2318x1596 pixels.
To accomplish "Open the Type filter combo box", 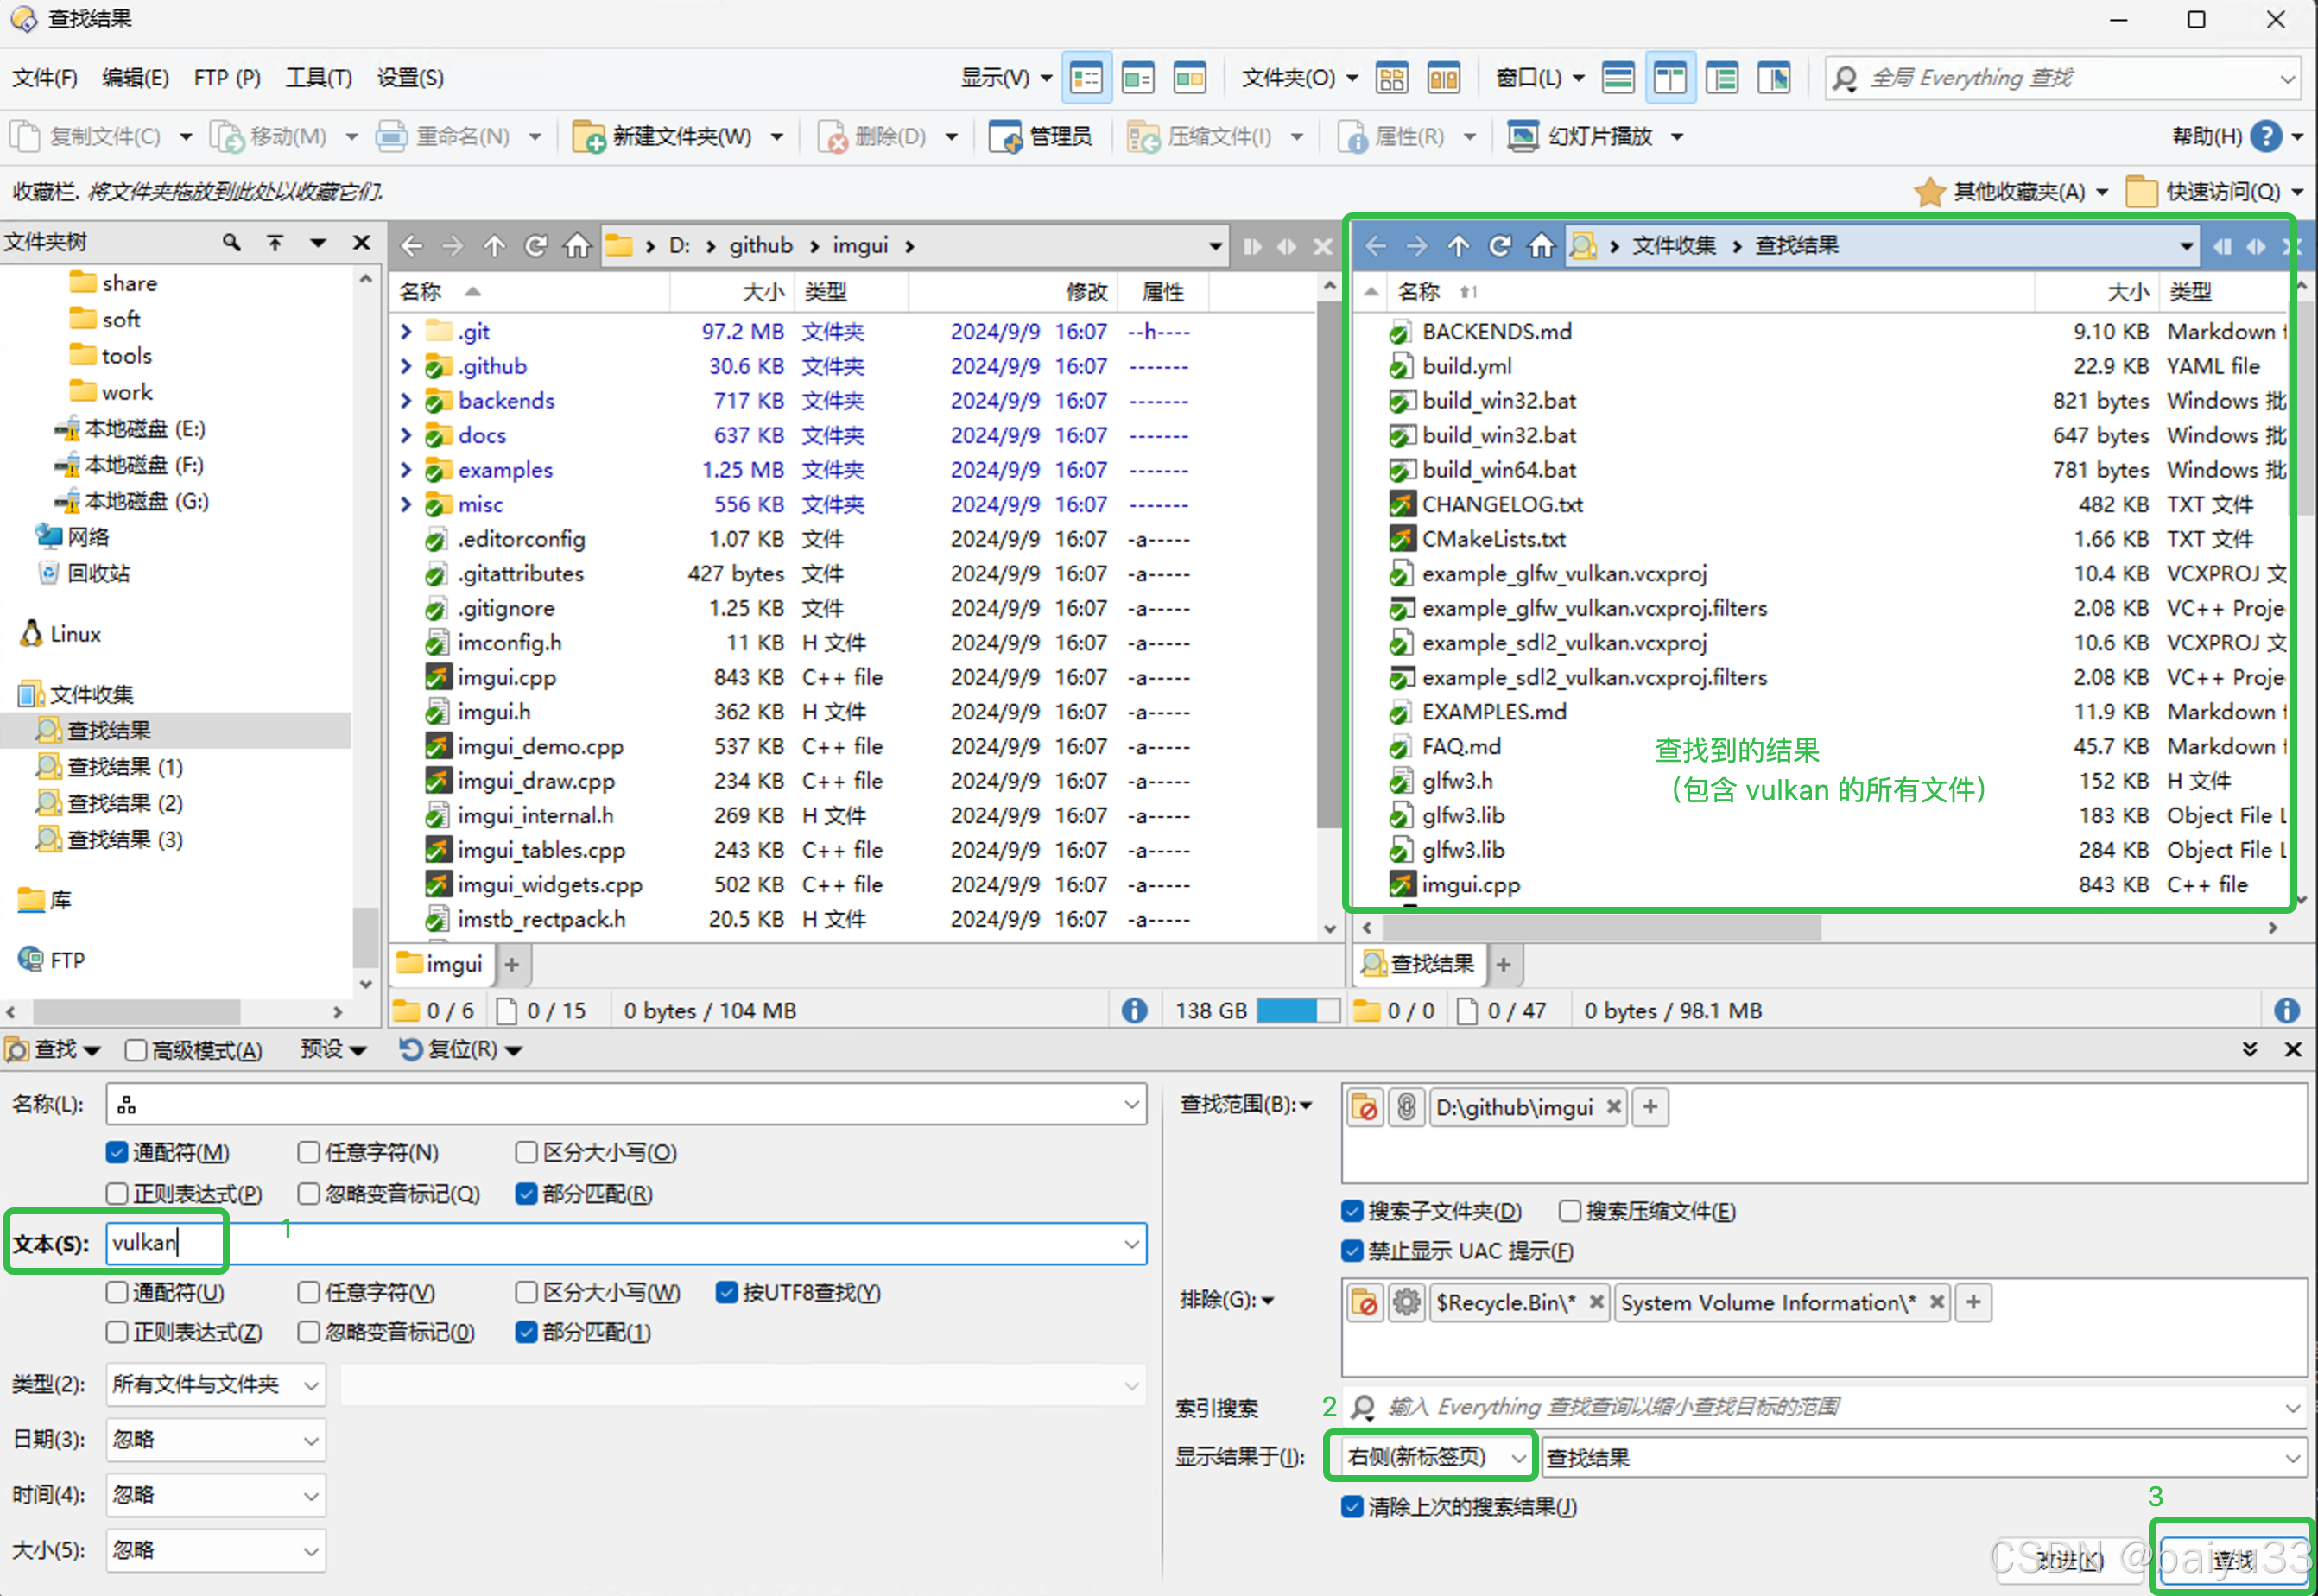I will 214,1385.
